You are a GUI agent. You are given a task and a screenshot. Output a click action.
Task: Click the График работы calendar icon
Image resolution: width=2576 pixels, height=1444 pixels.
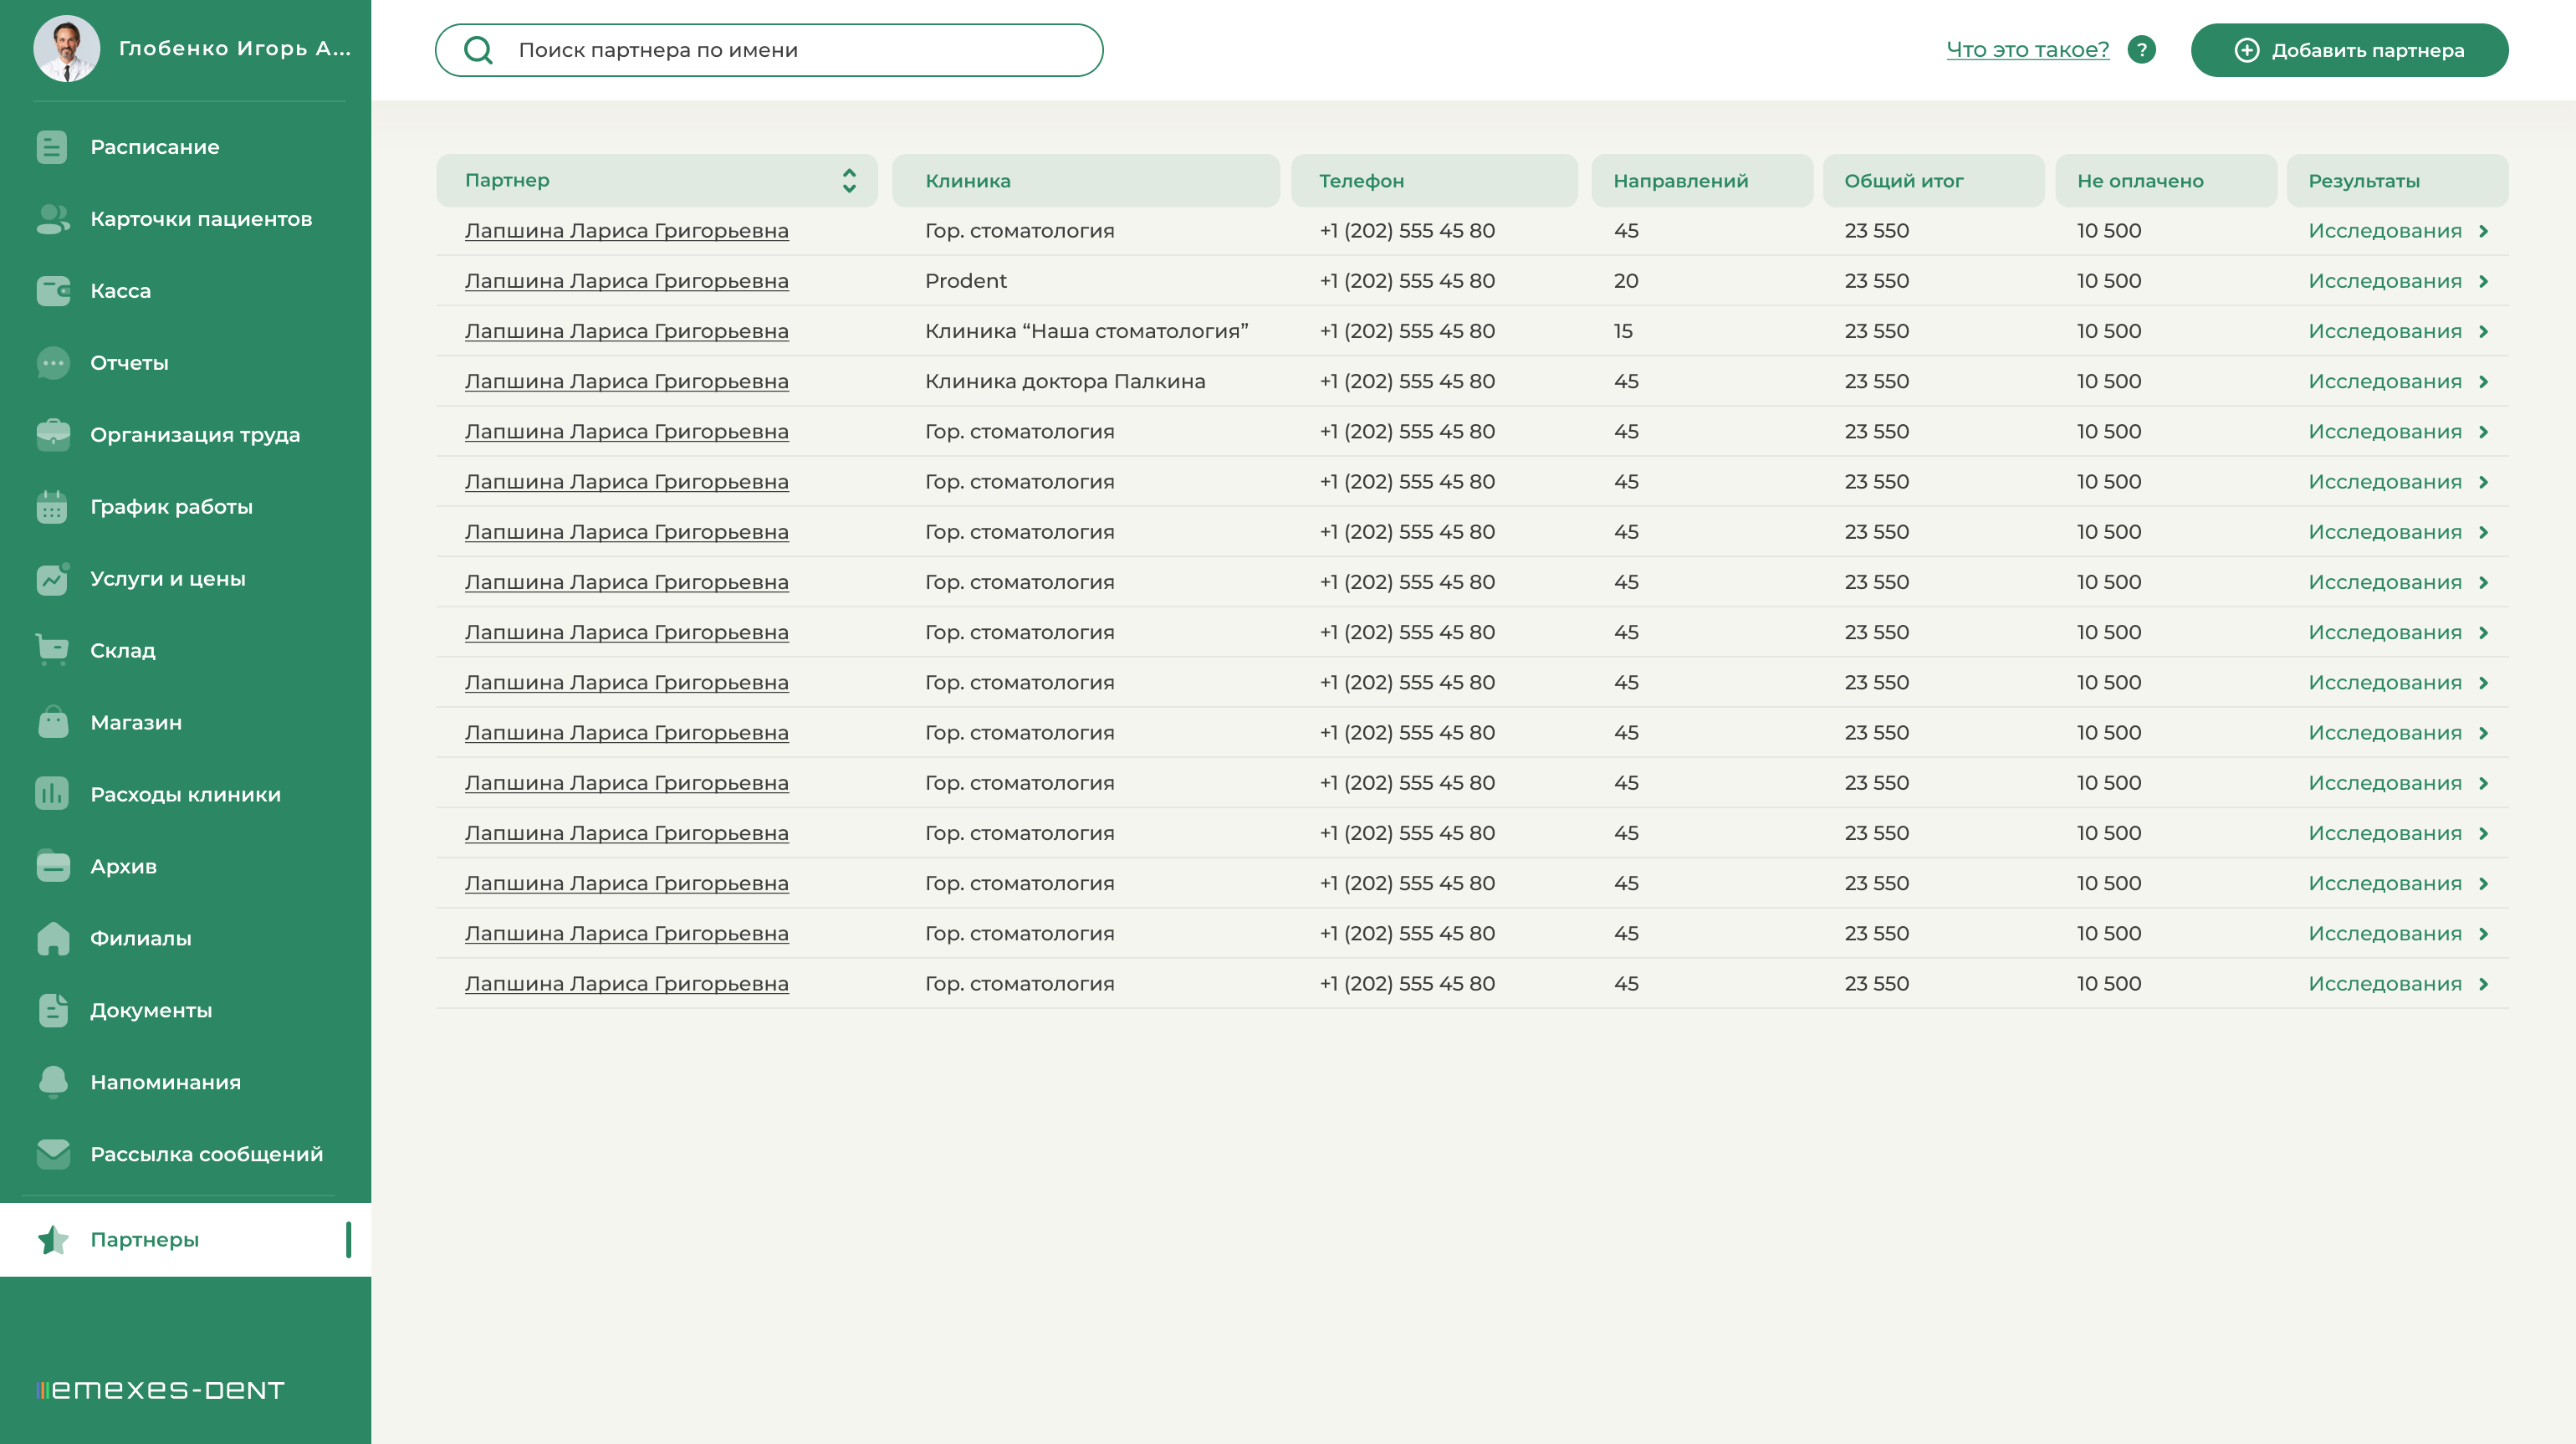[x=52, y=507]
